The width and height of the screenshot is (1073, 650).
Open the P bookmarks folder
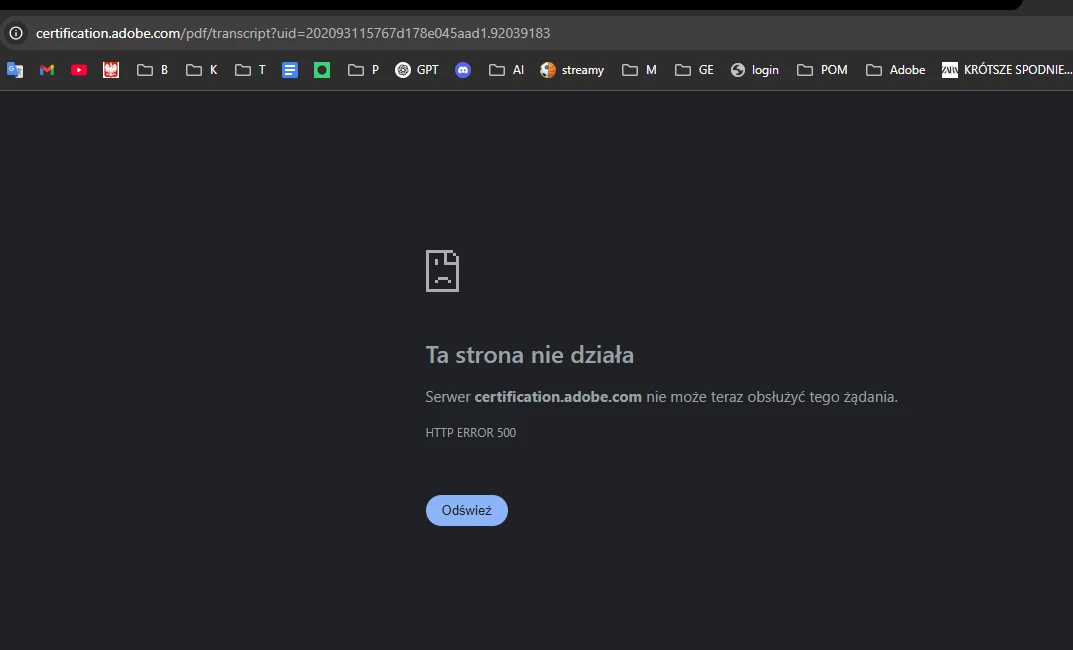coord(363,70)
